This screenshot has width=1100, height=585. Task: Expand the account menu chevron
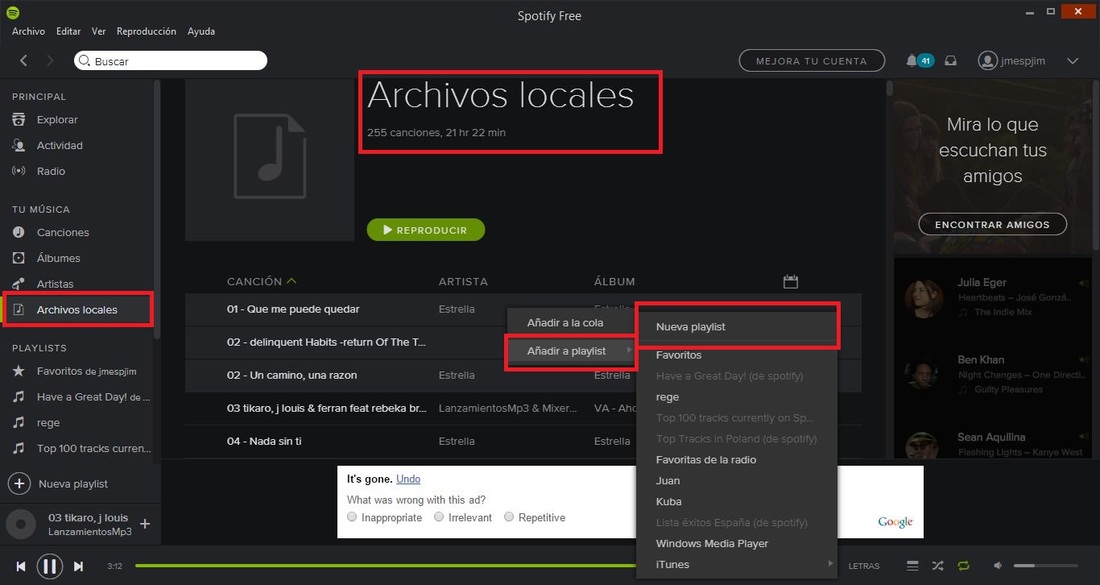tap(1073, 61)
